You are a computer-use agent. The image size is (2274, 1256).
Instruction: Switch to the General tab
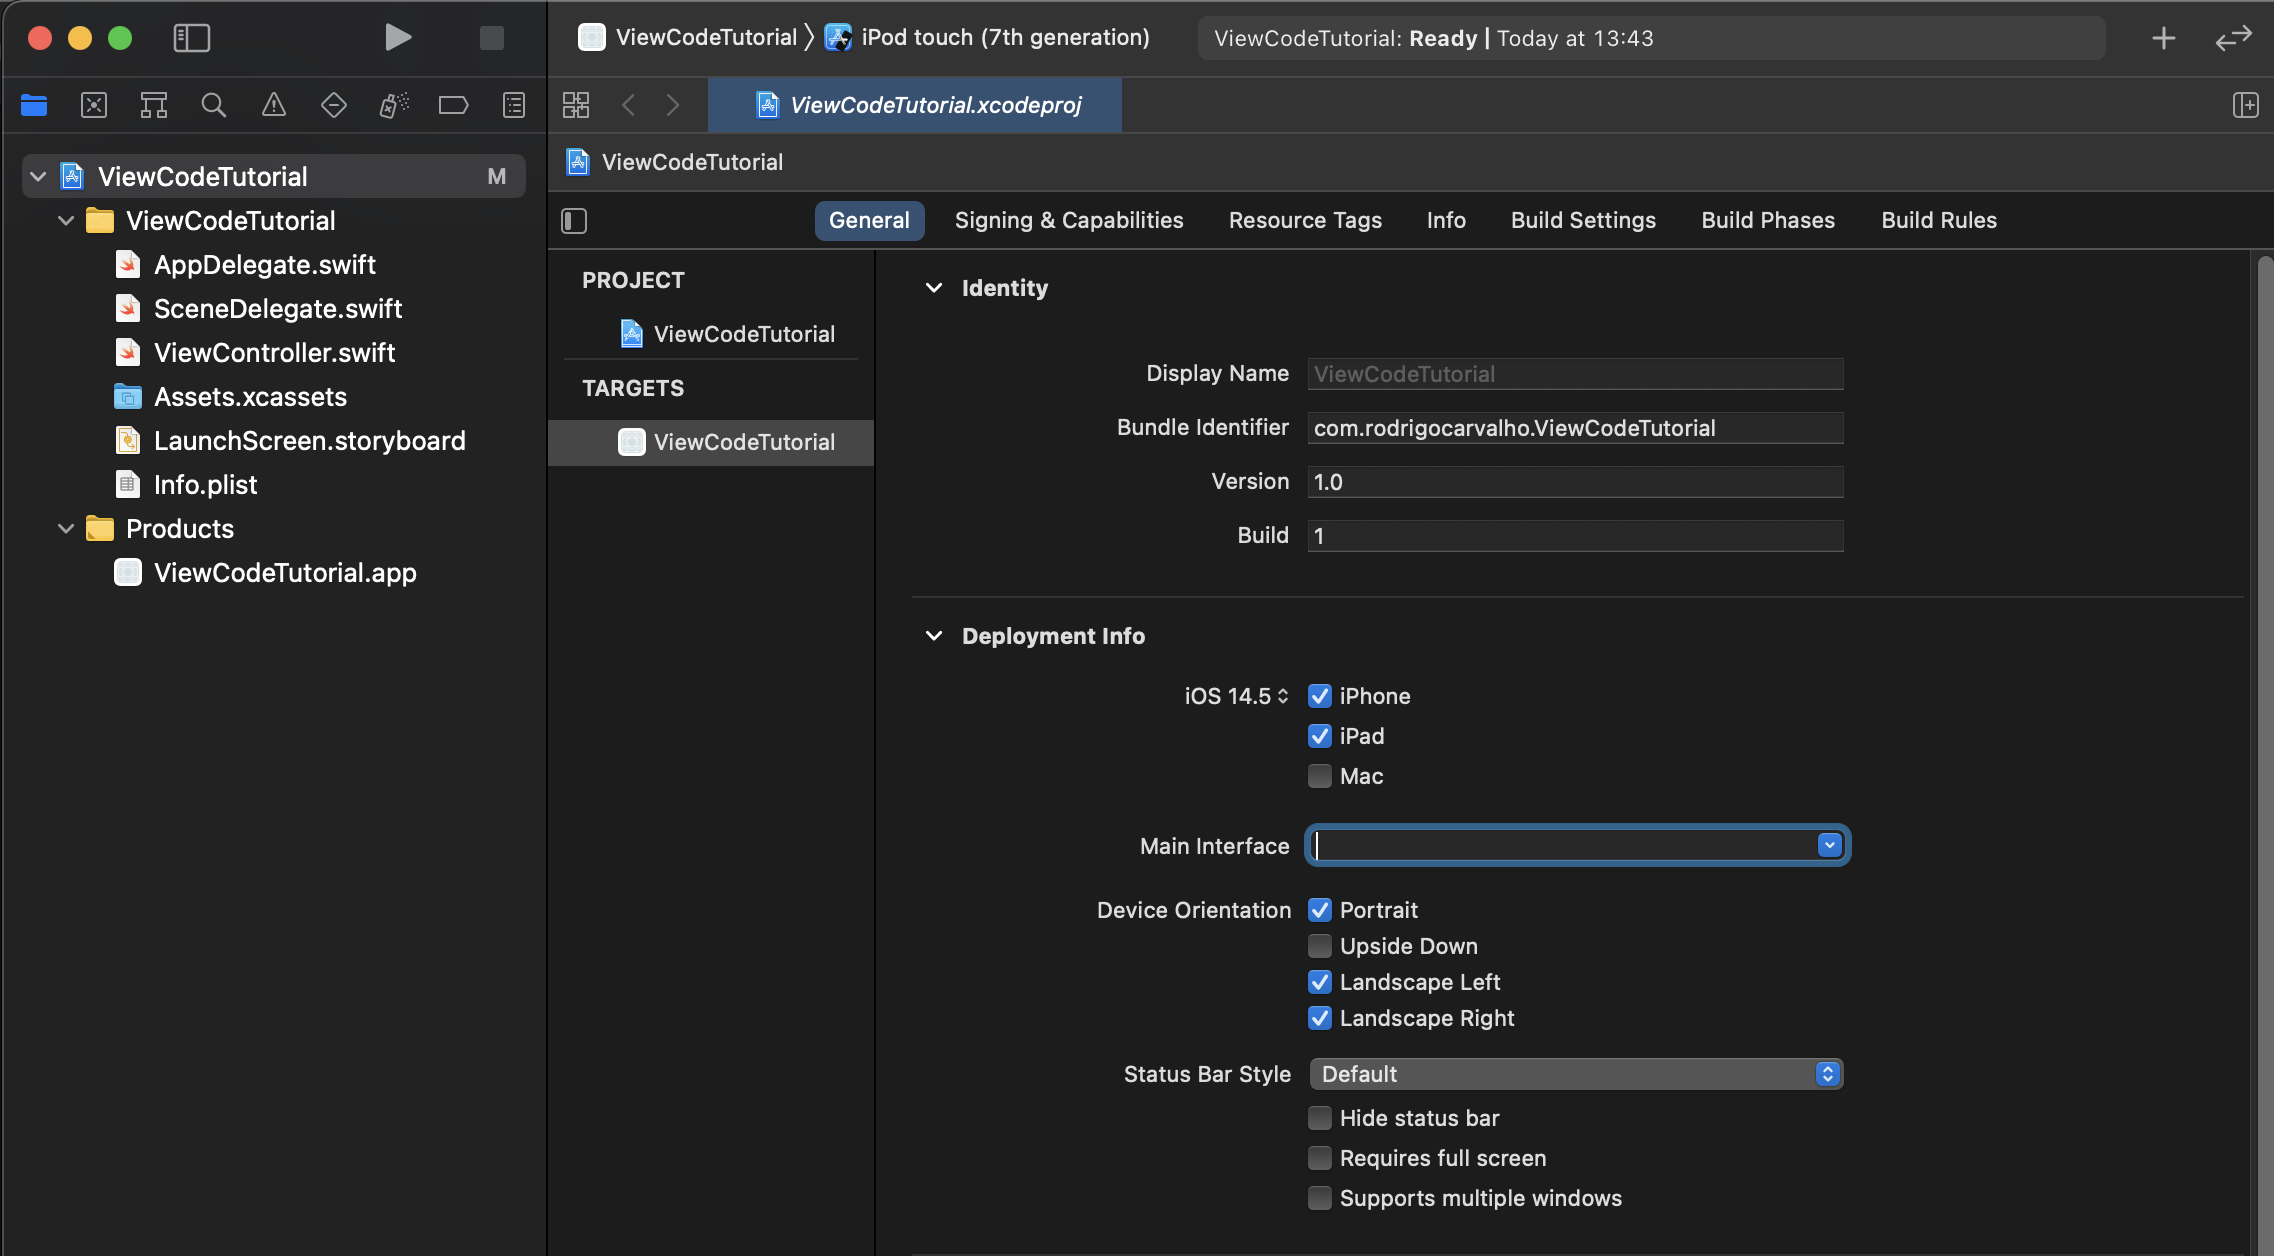coord(869,221)
